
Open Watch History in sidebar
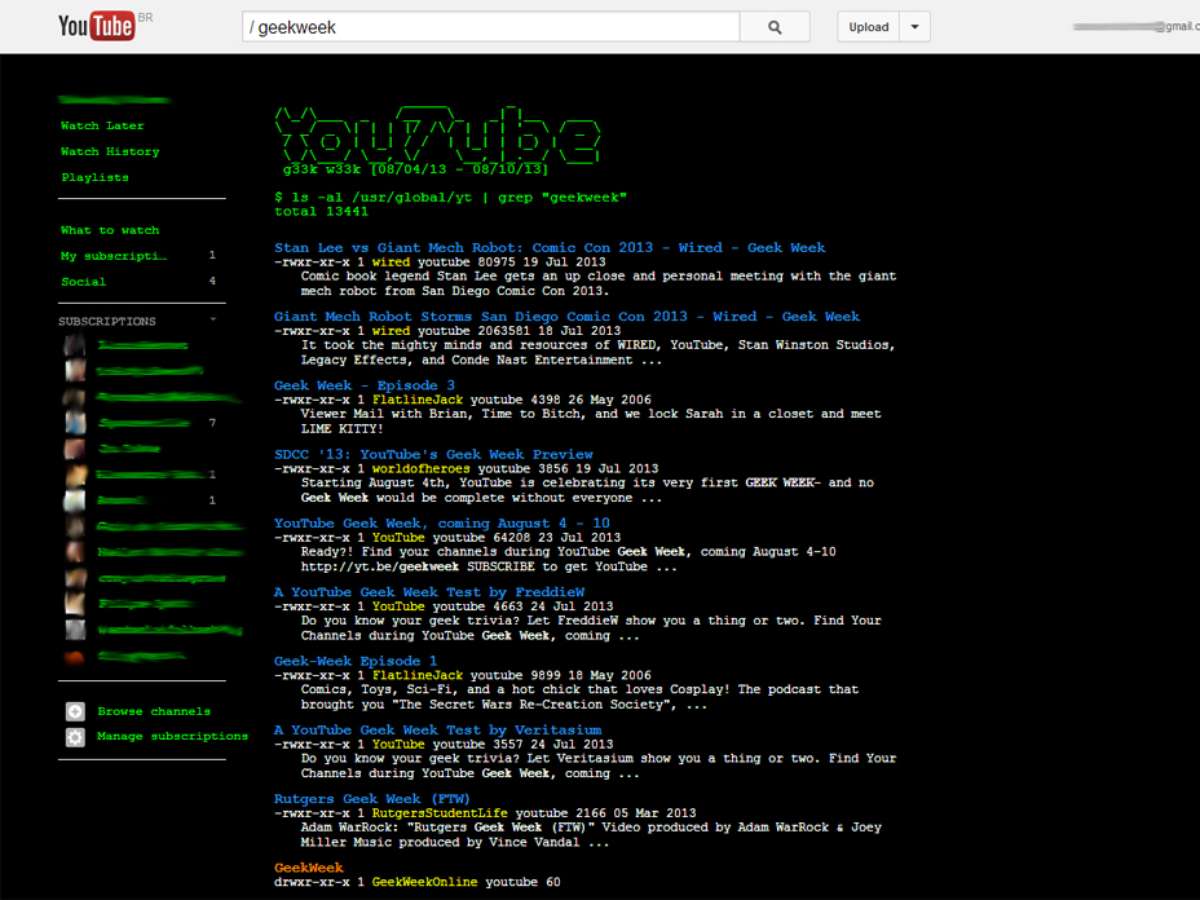click(x=110, y=152)
